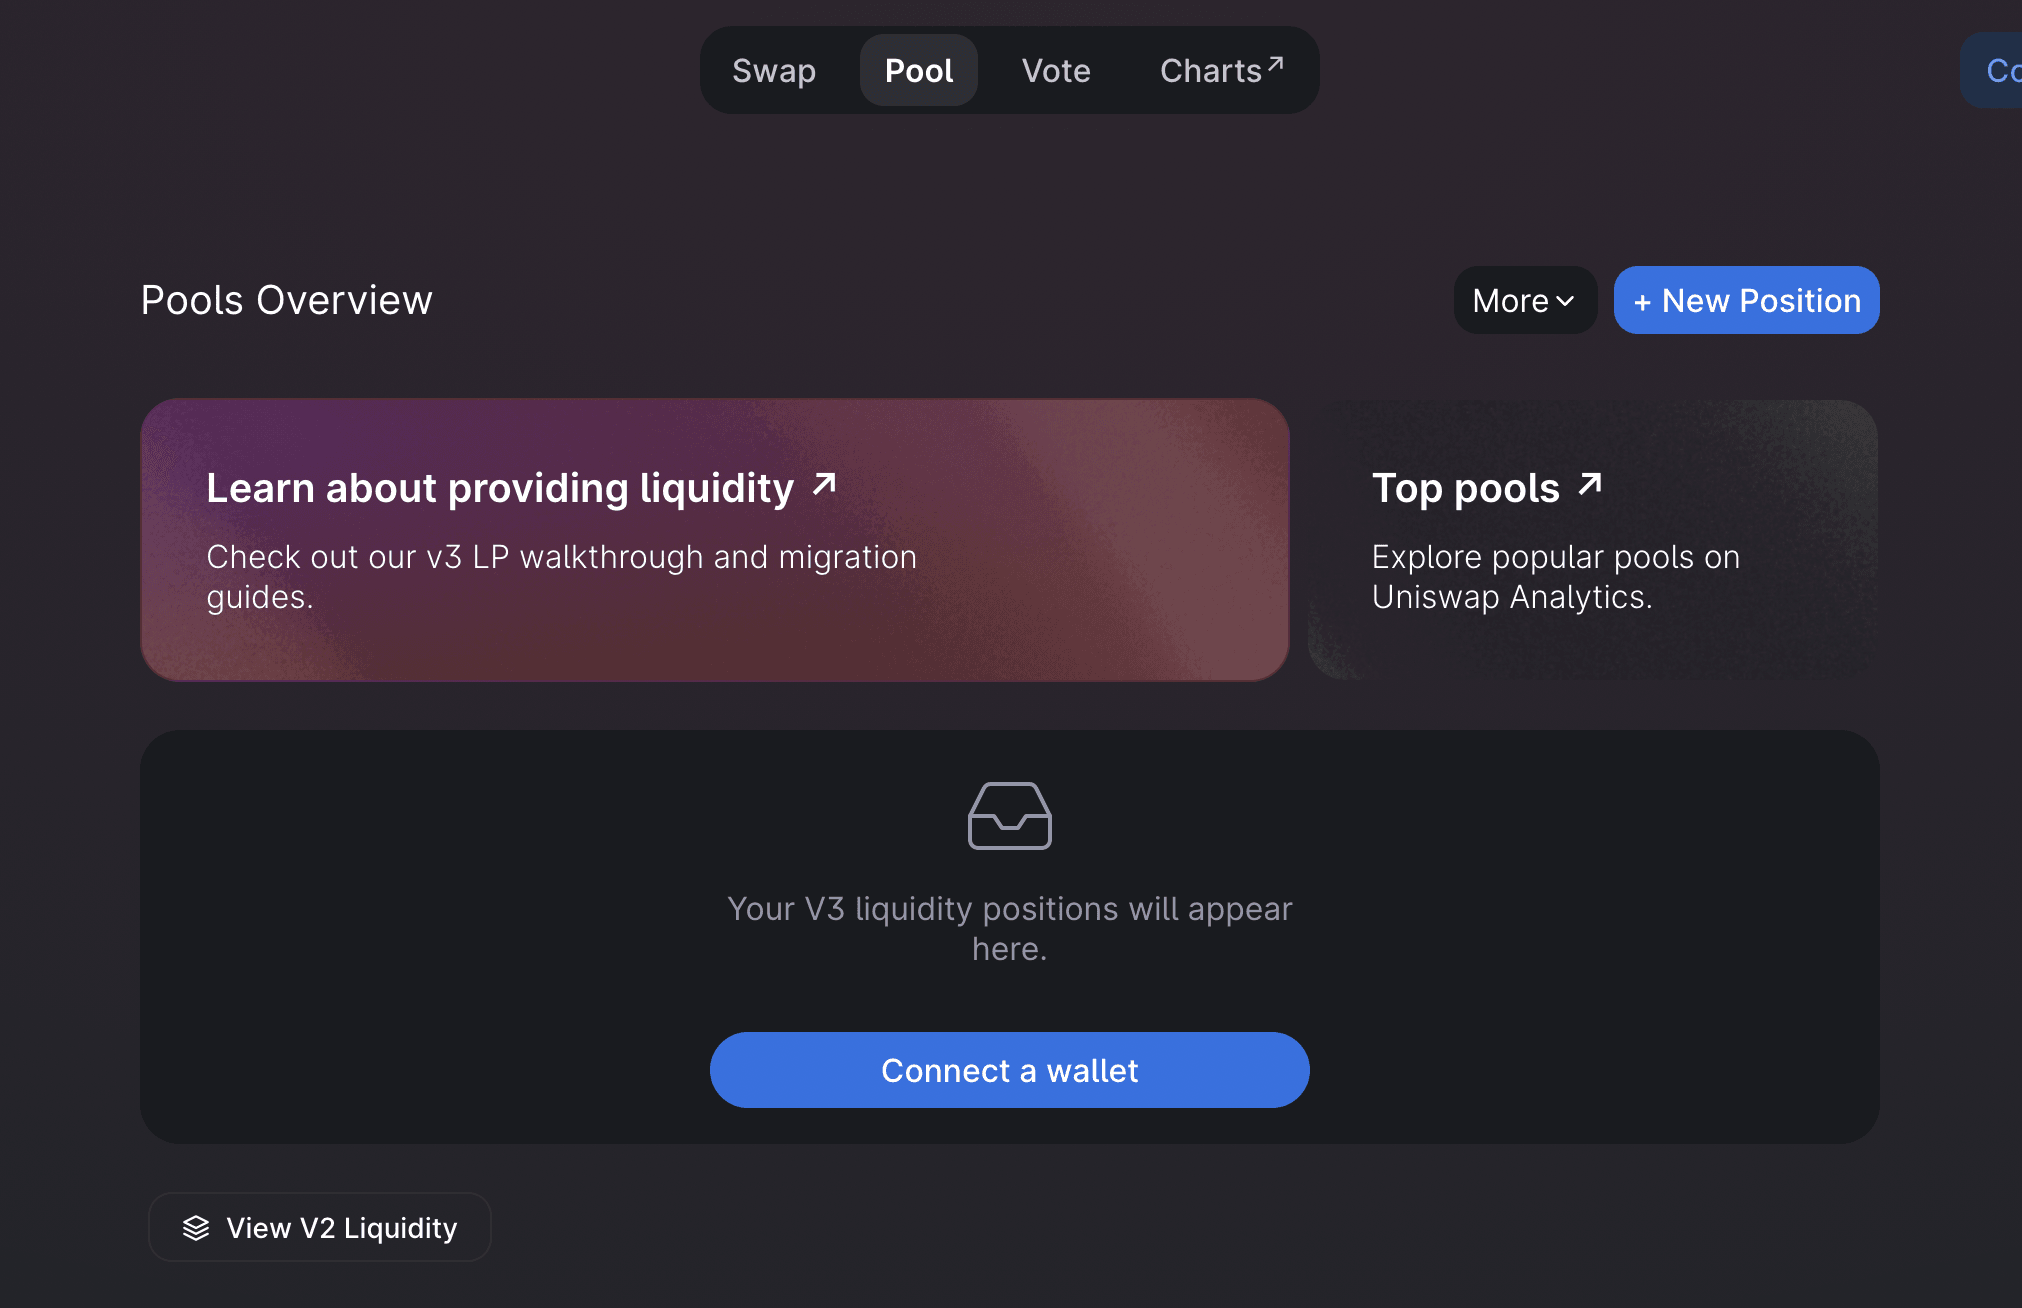
Task: Expand the More dropdown menu
Action: 1525,300
